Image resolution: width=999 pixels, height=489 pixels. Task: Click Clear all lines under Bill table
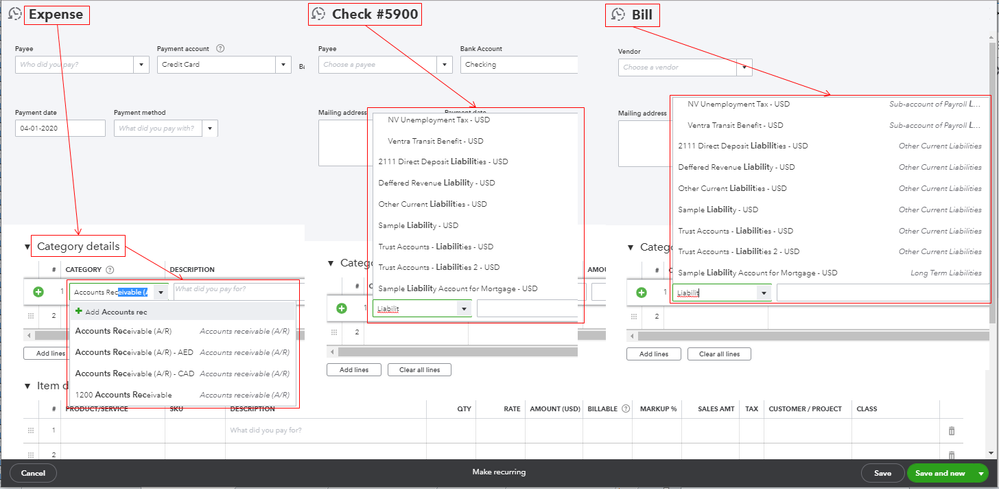pos(719,353)
